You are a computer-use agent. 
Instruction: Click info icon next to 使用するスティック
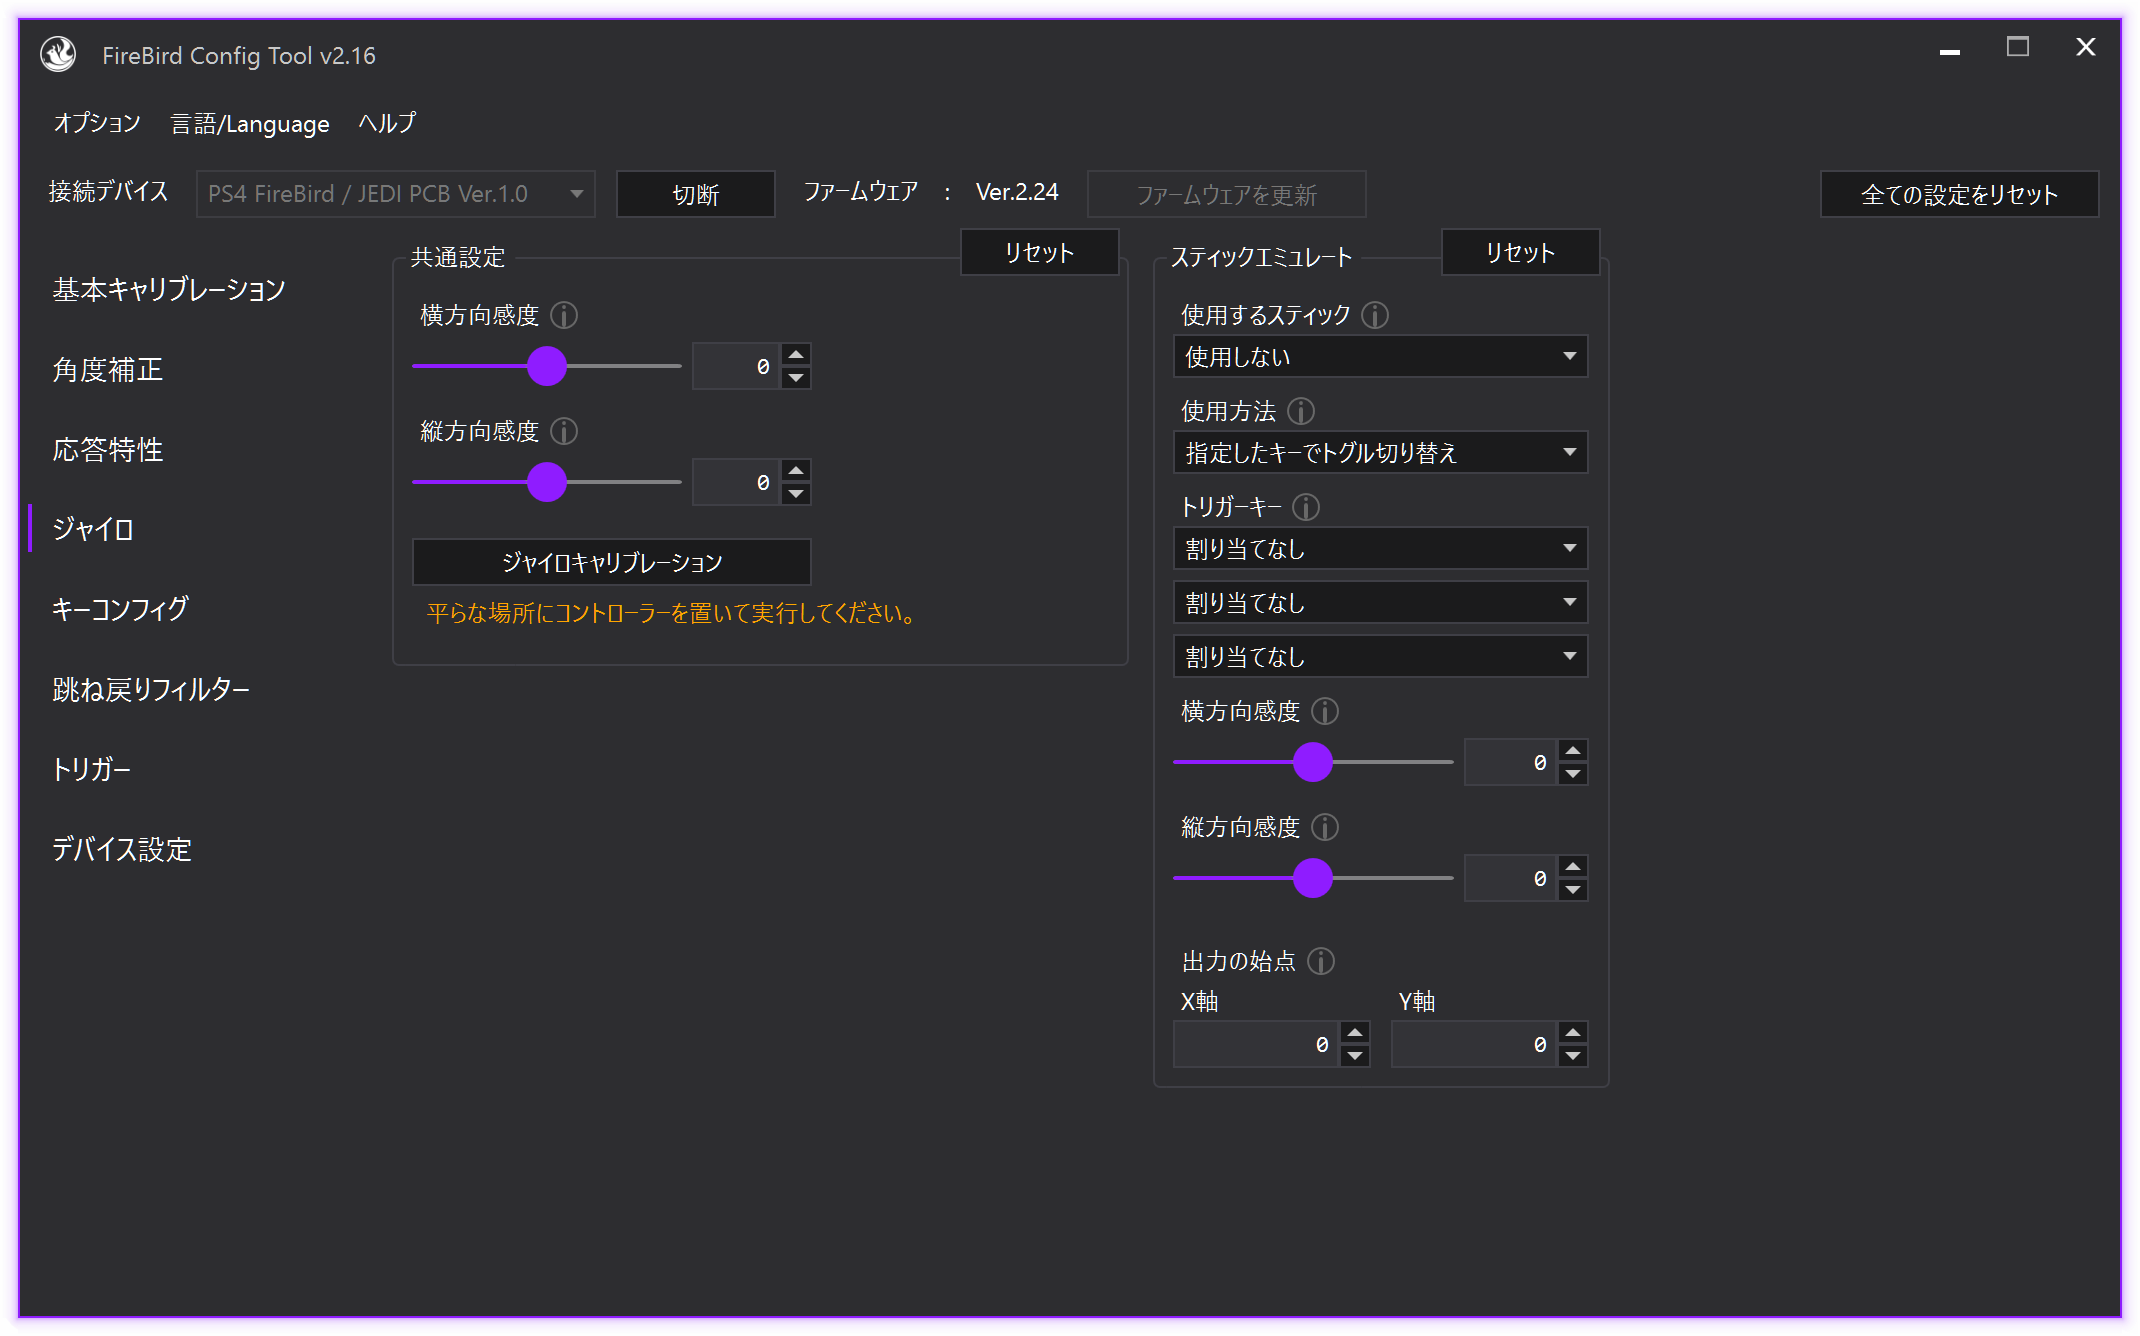pos(1375,316)
